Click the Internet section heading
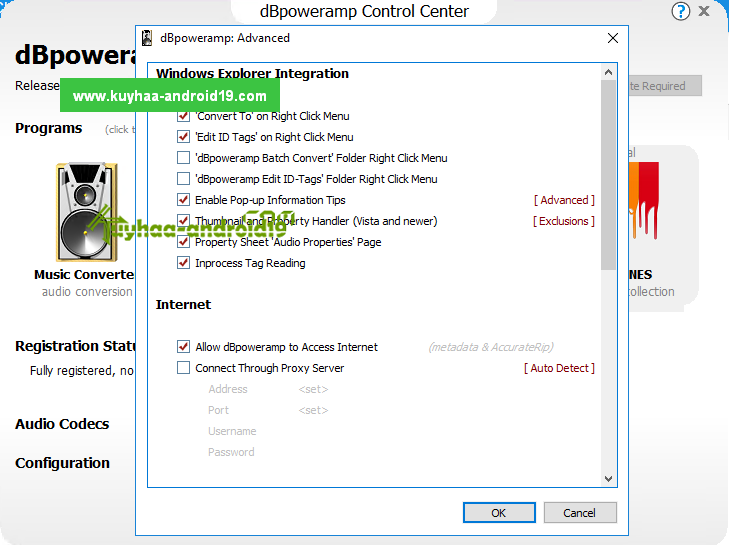This screenshot has height=545, width=729. pyautogui.click(x=183, y=305)
